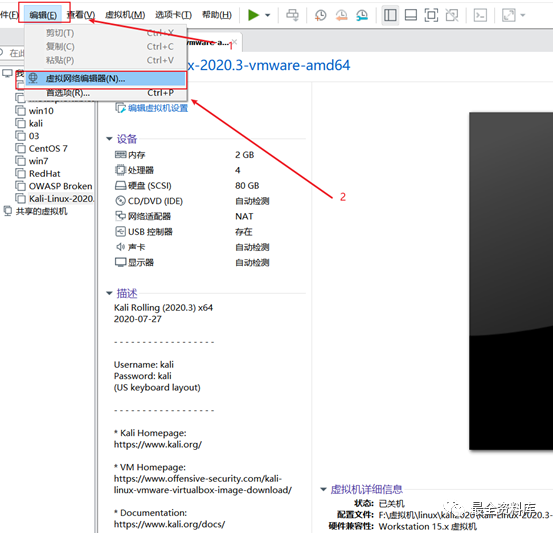Close the Kali vmware tab

point(235,42)
